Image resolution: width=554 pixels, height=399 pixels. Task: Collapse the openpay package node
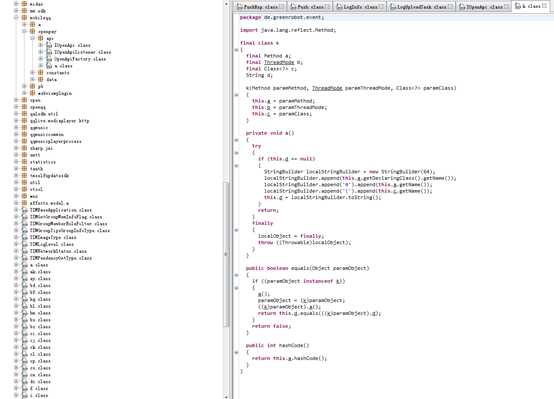click(x=24, y=31)
